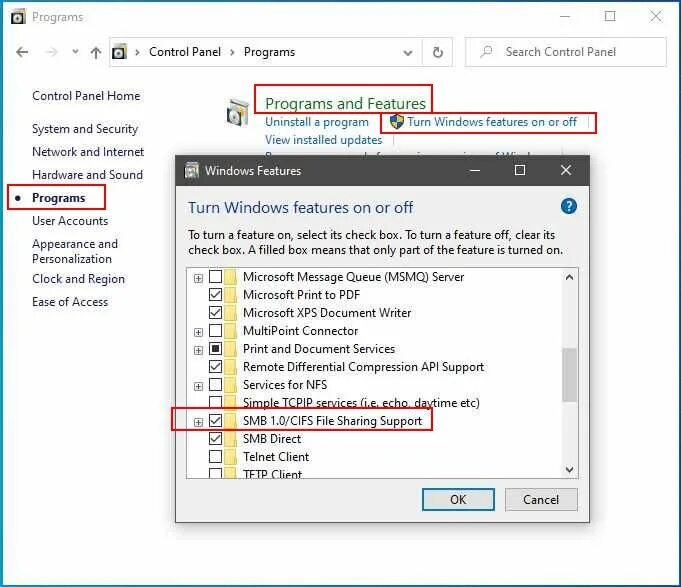Click the Programs and Features icon
This screenshot has height=587, width=681.
click(x=238, y=113)
